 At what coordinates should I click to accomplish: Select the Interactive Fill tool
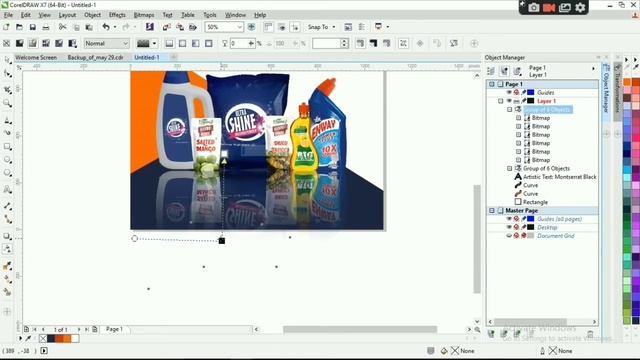(7, 279)
